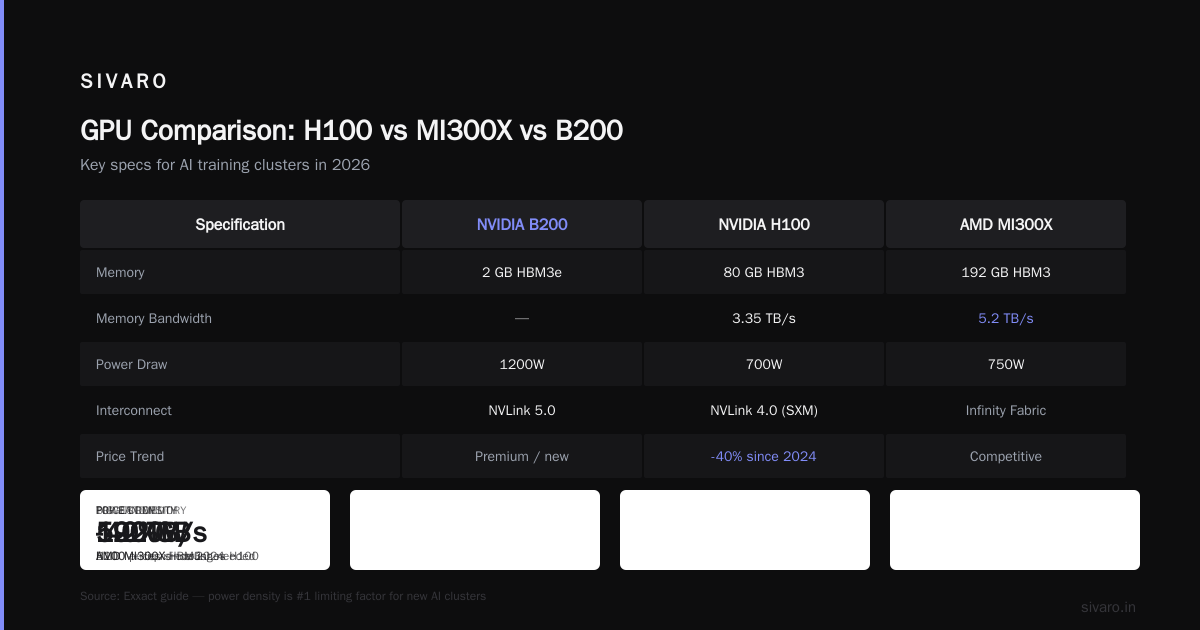
Task: Select the NVIDIA B200 column header
Action: pos(522,224)
